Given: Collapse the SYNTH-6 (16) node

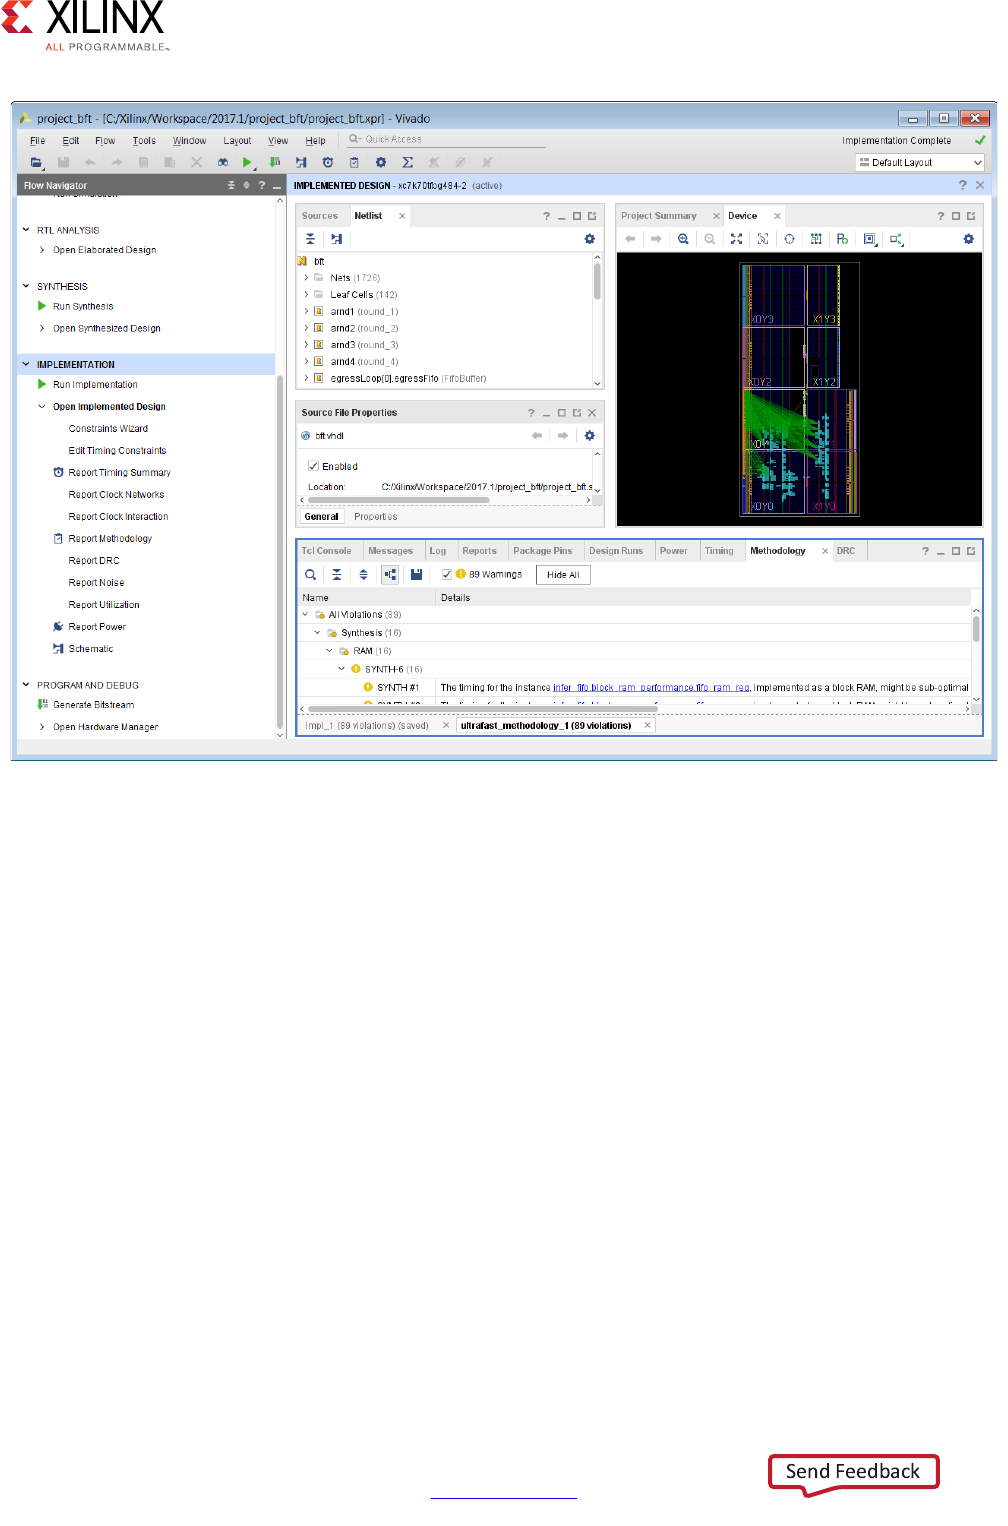Looking at the screenshot, I should (x=342, y=669).
